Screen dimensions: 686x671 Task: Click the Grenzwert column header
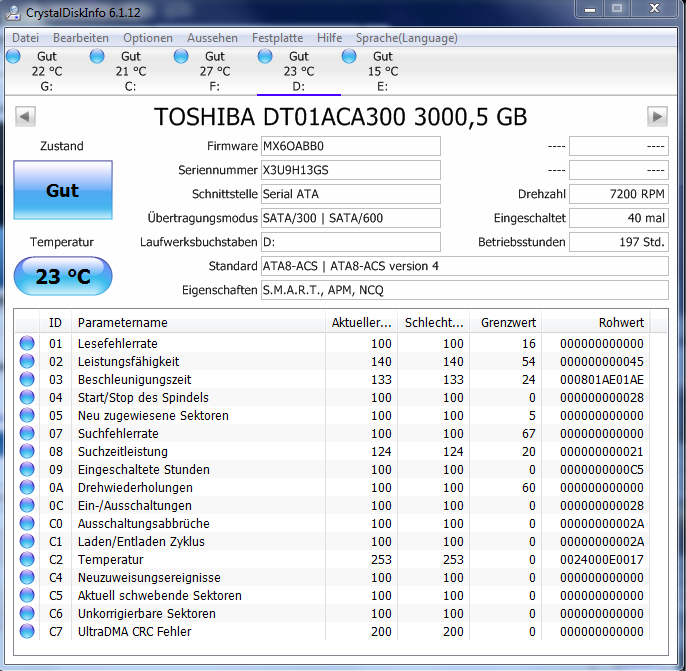coord(506,323)
